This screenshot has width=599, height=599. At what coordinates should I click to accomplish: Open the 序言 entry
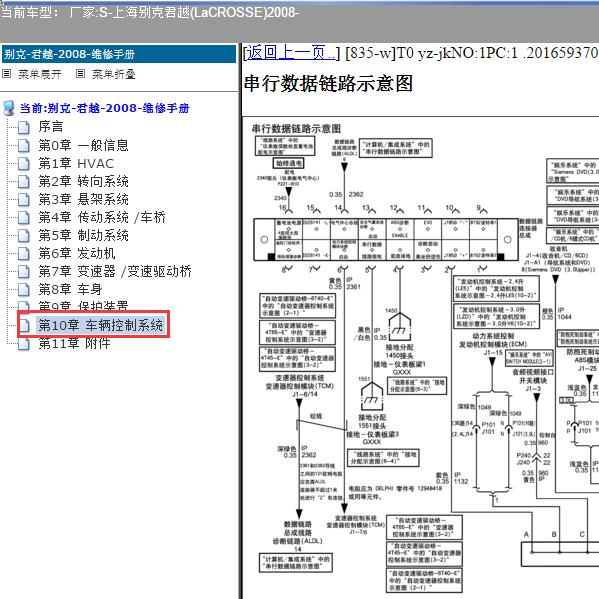tap(50, 126)
